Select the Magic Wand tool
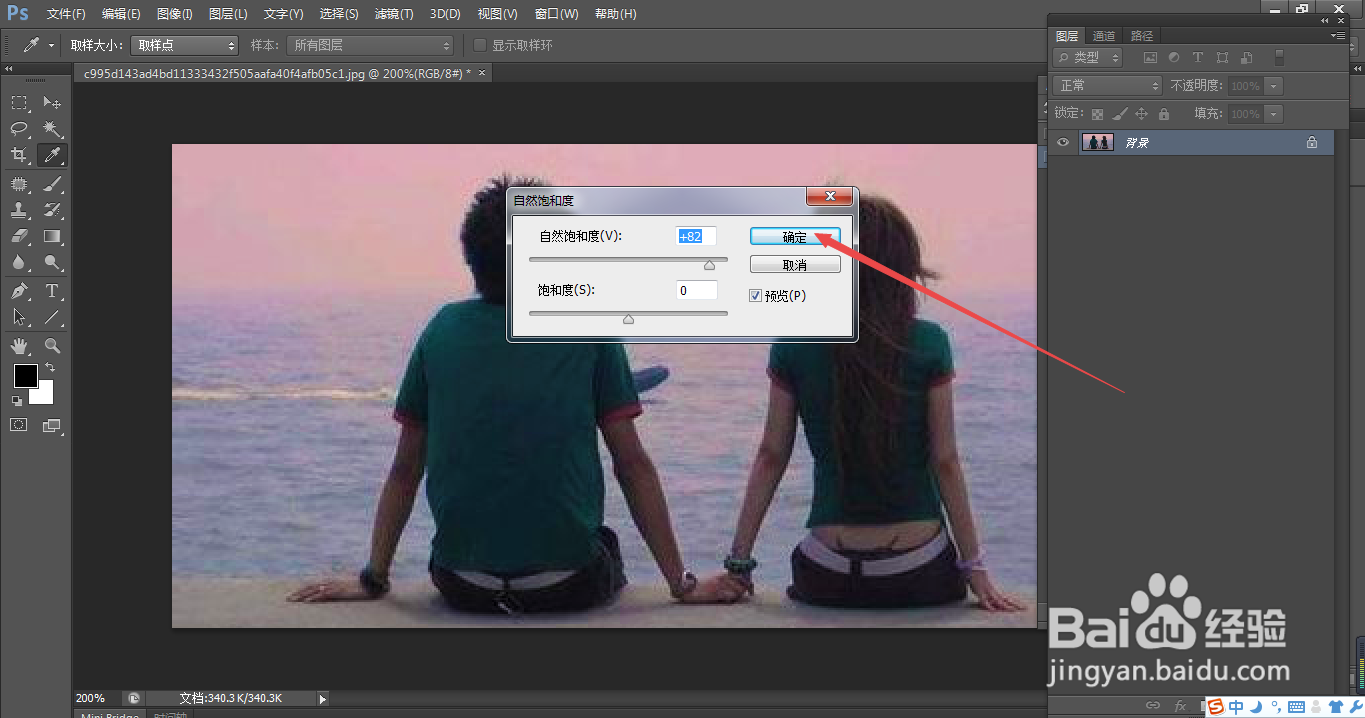The image size is (1365, 718). (52, 129)
